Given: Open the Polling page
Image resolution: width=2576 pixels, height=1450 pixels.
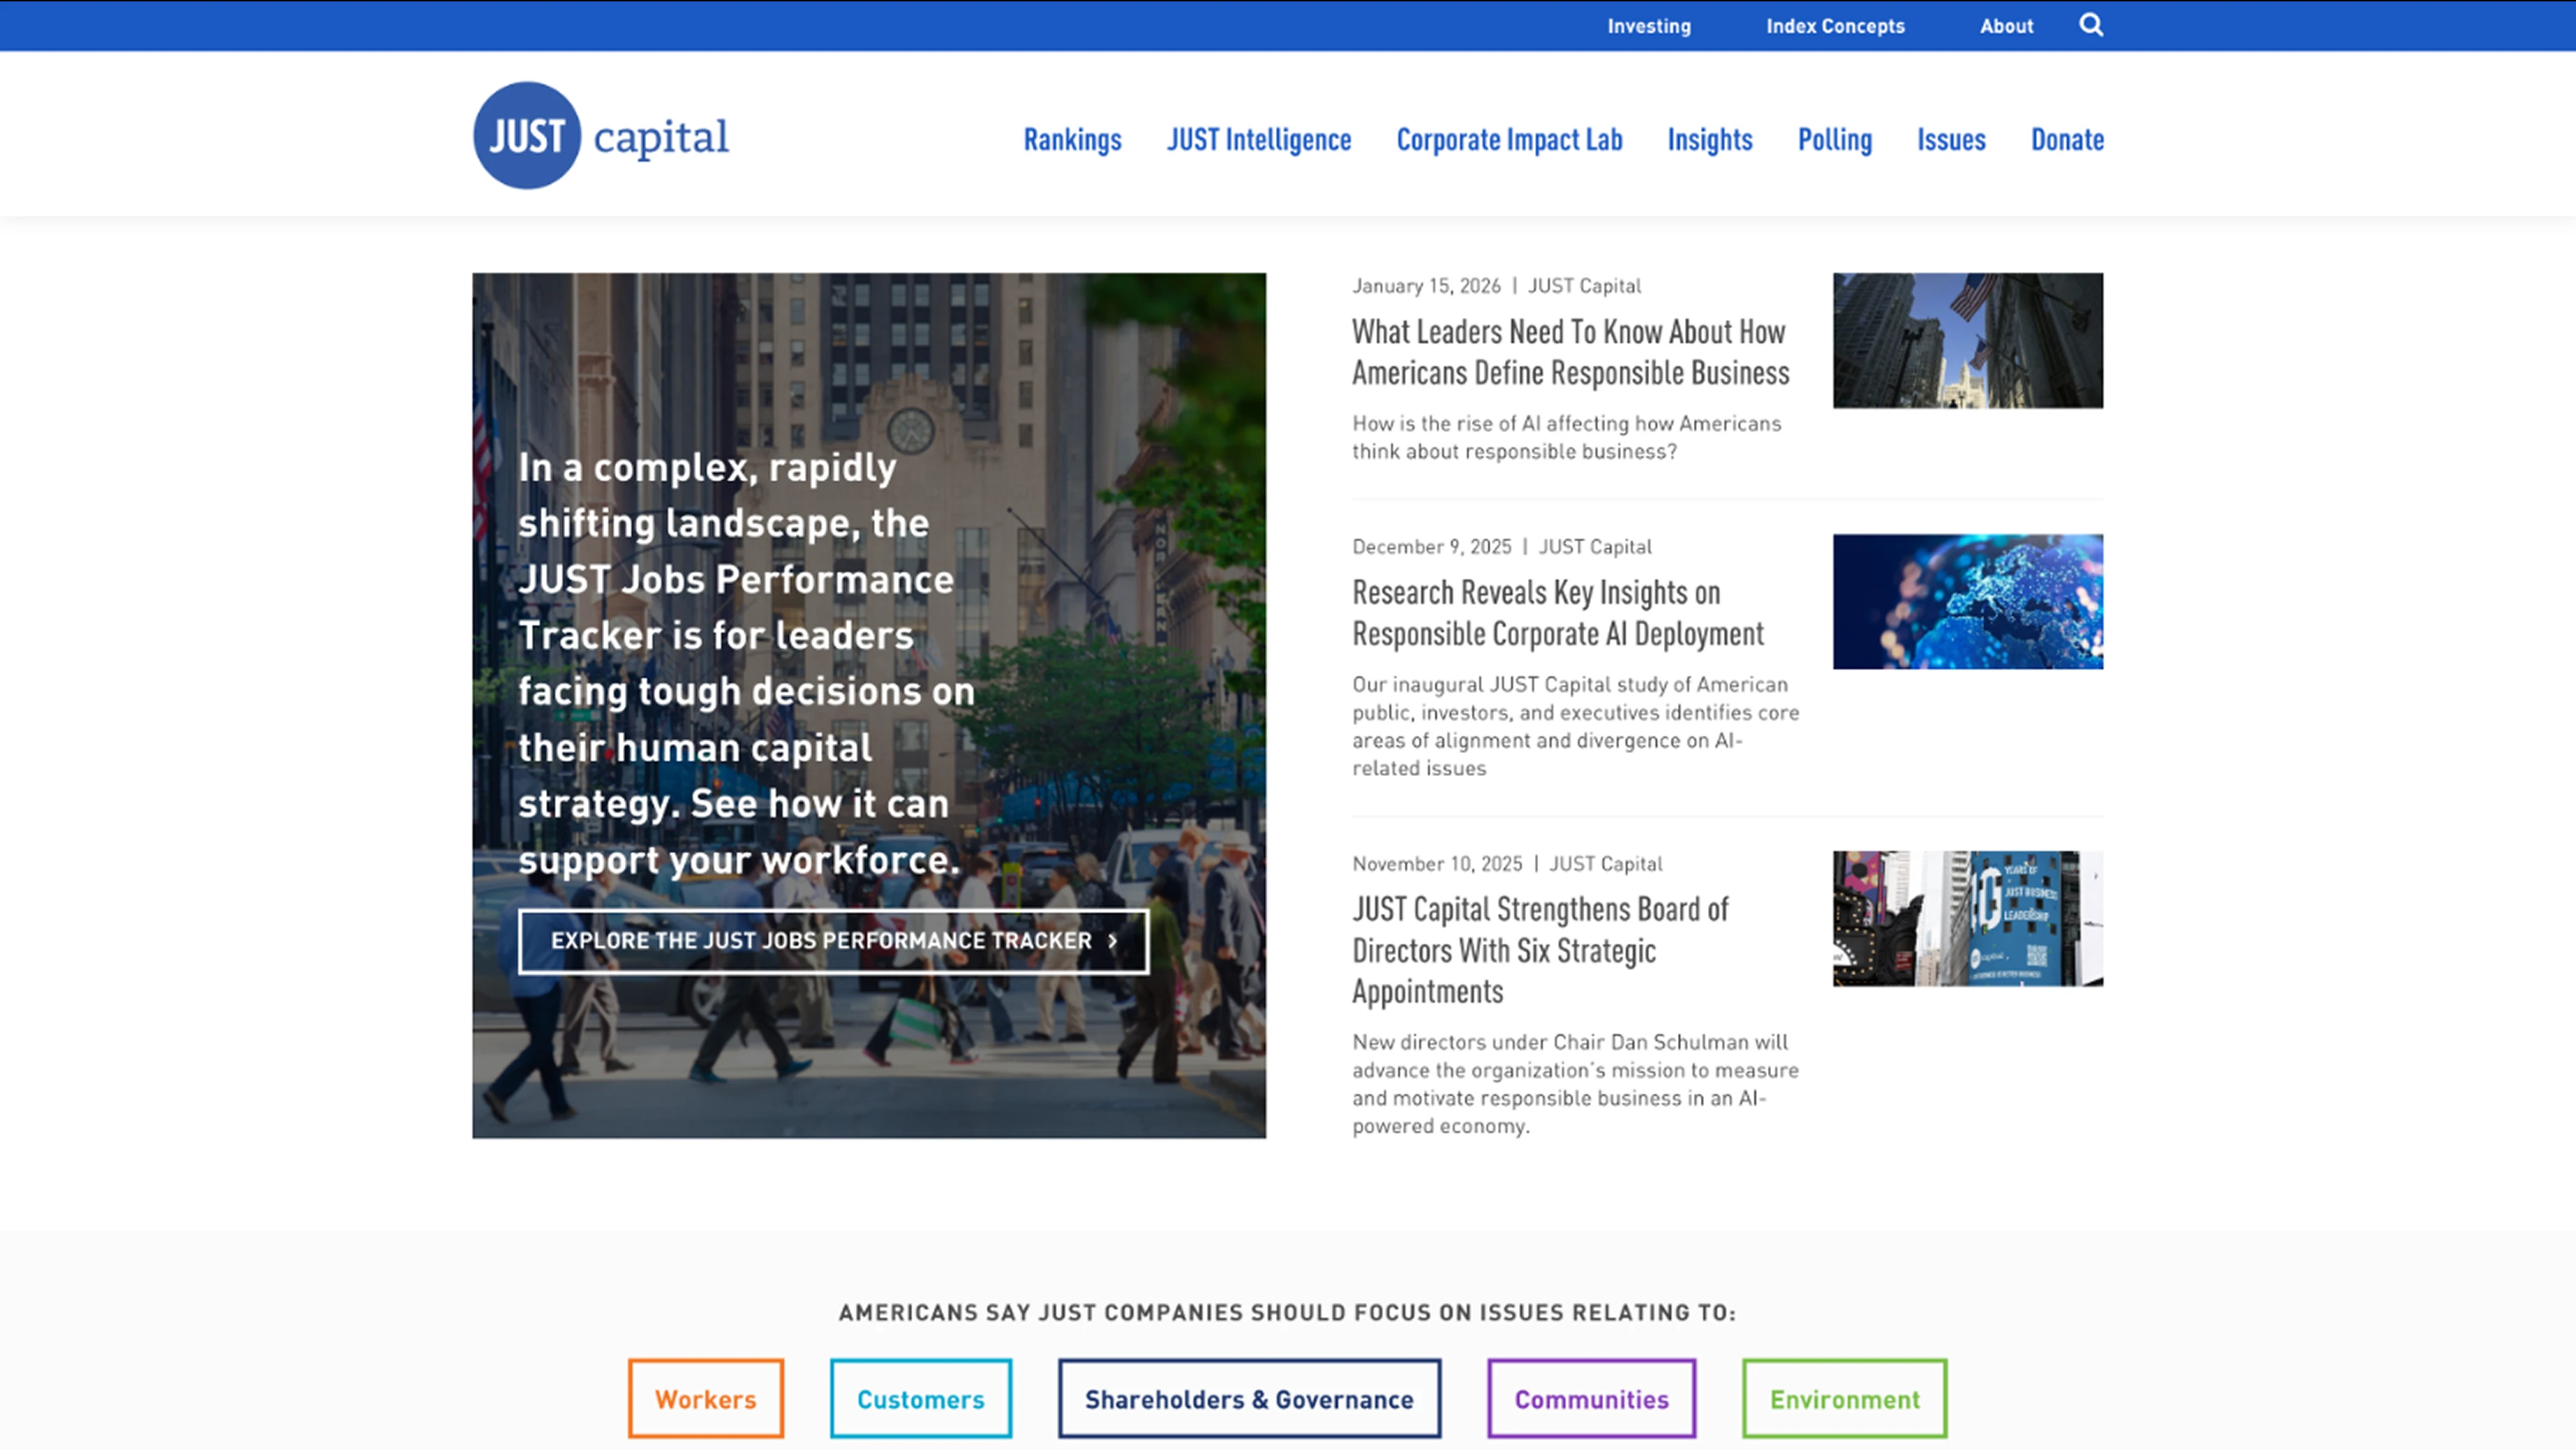Looking at the screenshot, I should click(1835, 140).
